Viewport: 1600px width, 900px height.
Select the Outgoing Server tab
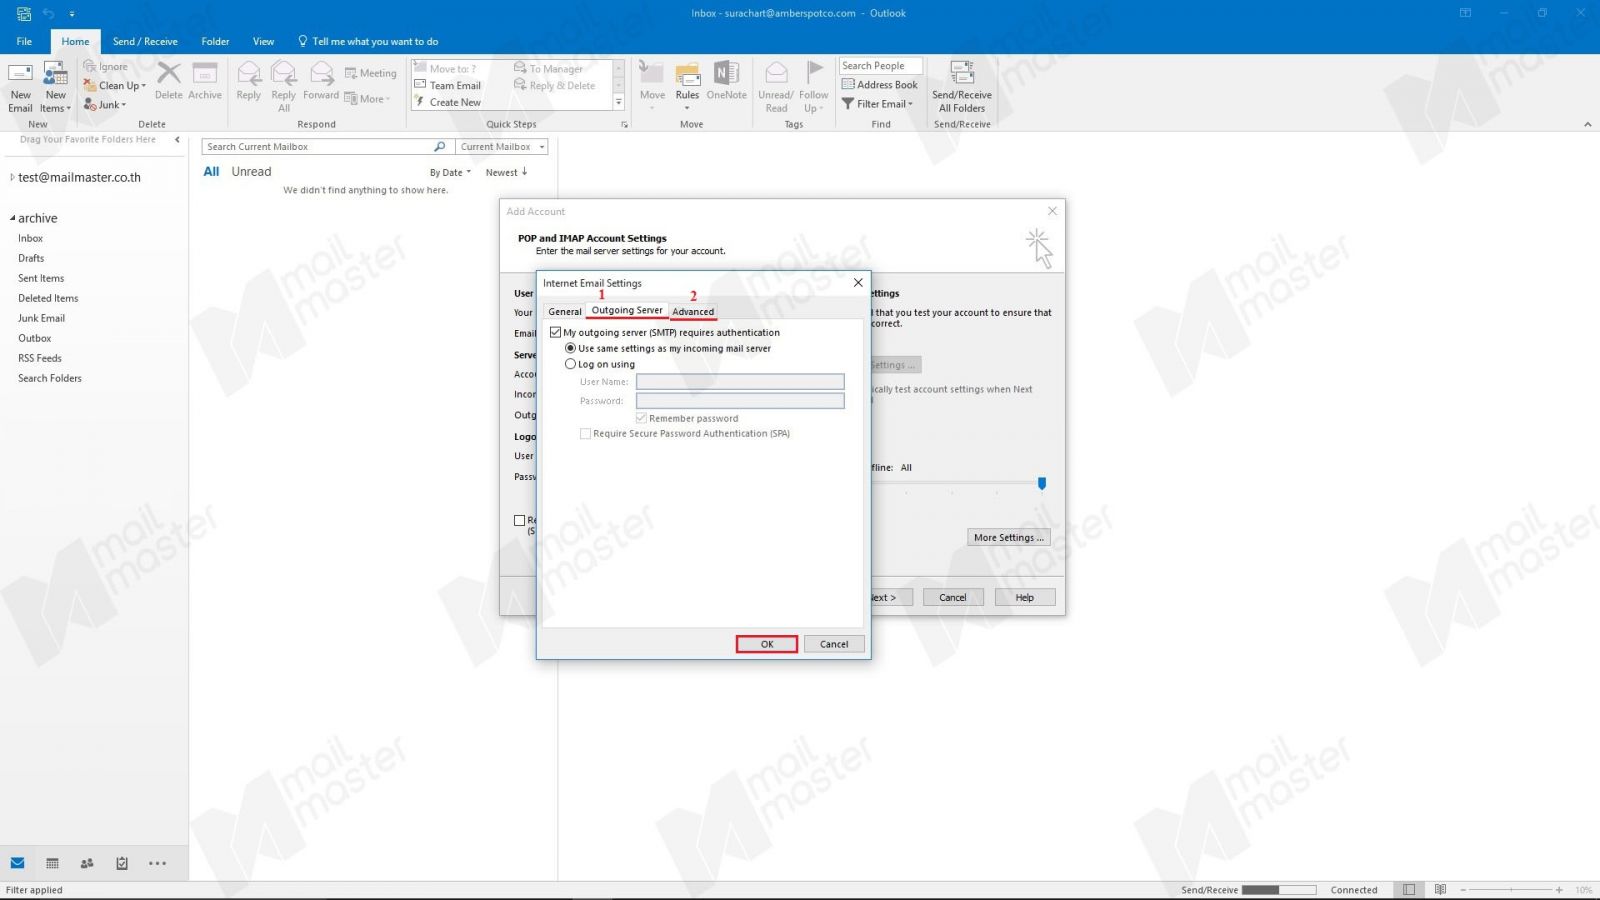click(627, 311)
